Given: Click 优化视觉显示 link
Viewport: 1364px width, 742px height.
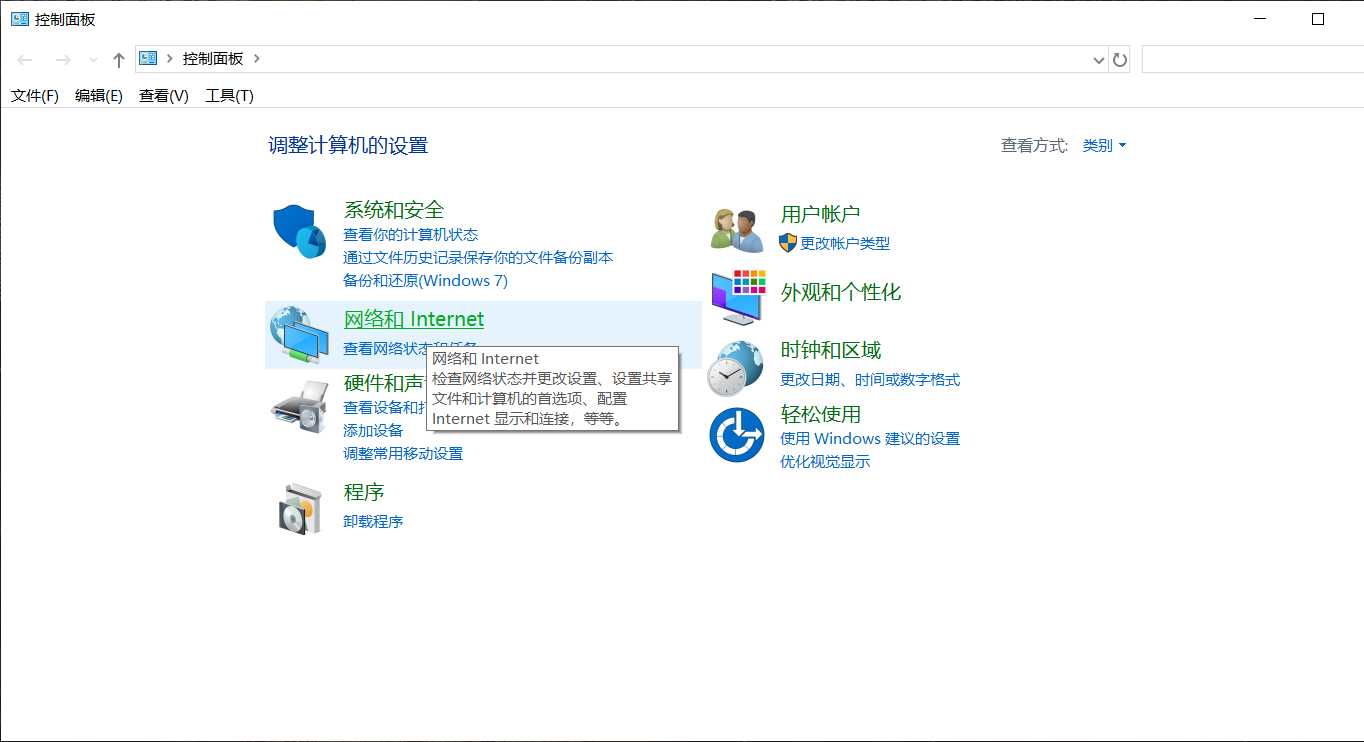Looking at the screenshot, I should [x=825, y=461].
